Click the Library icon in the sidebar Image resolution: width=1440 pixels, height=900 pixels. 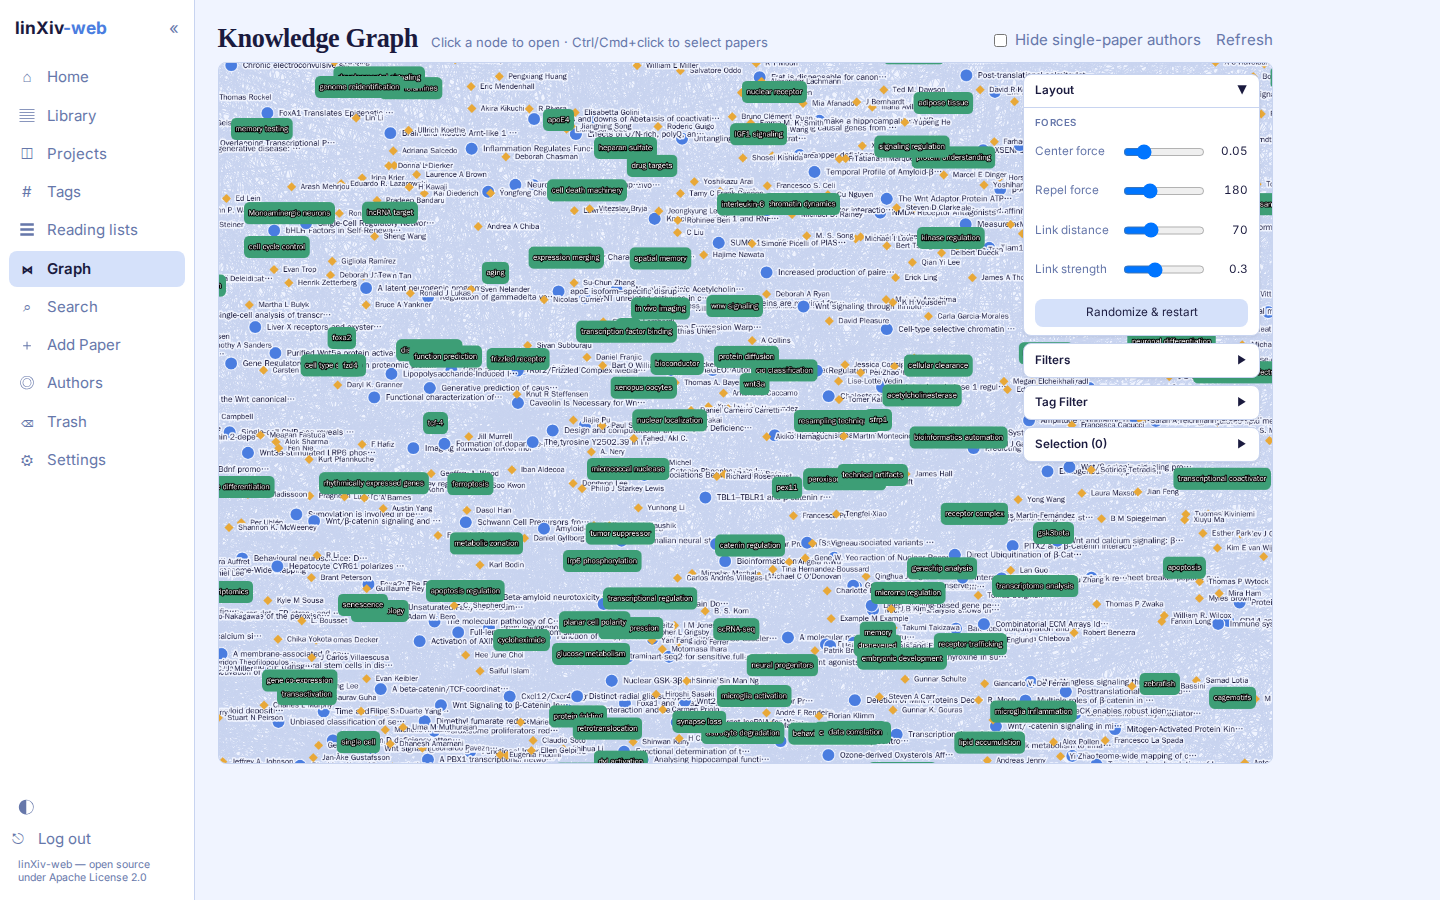(x=27, y=116)
